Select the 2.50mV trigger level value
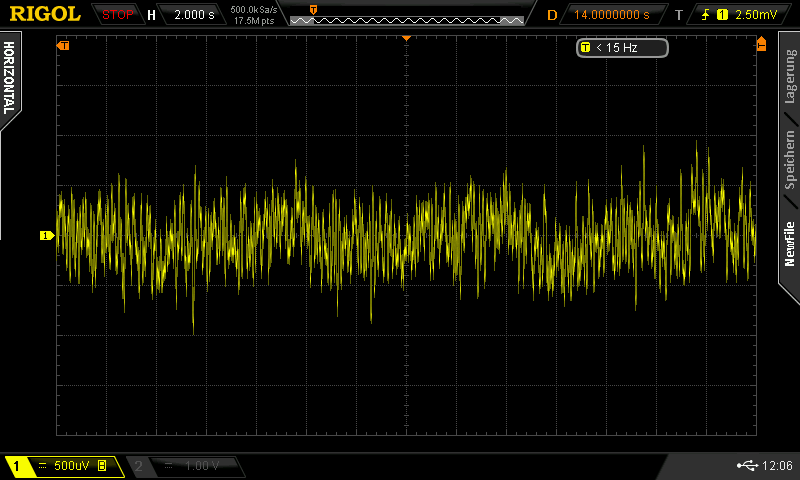This screenshot has width=800, height=480. coord(756,15)
